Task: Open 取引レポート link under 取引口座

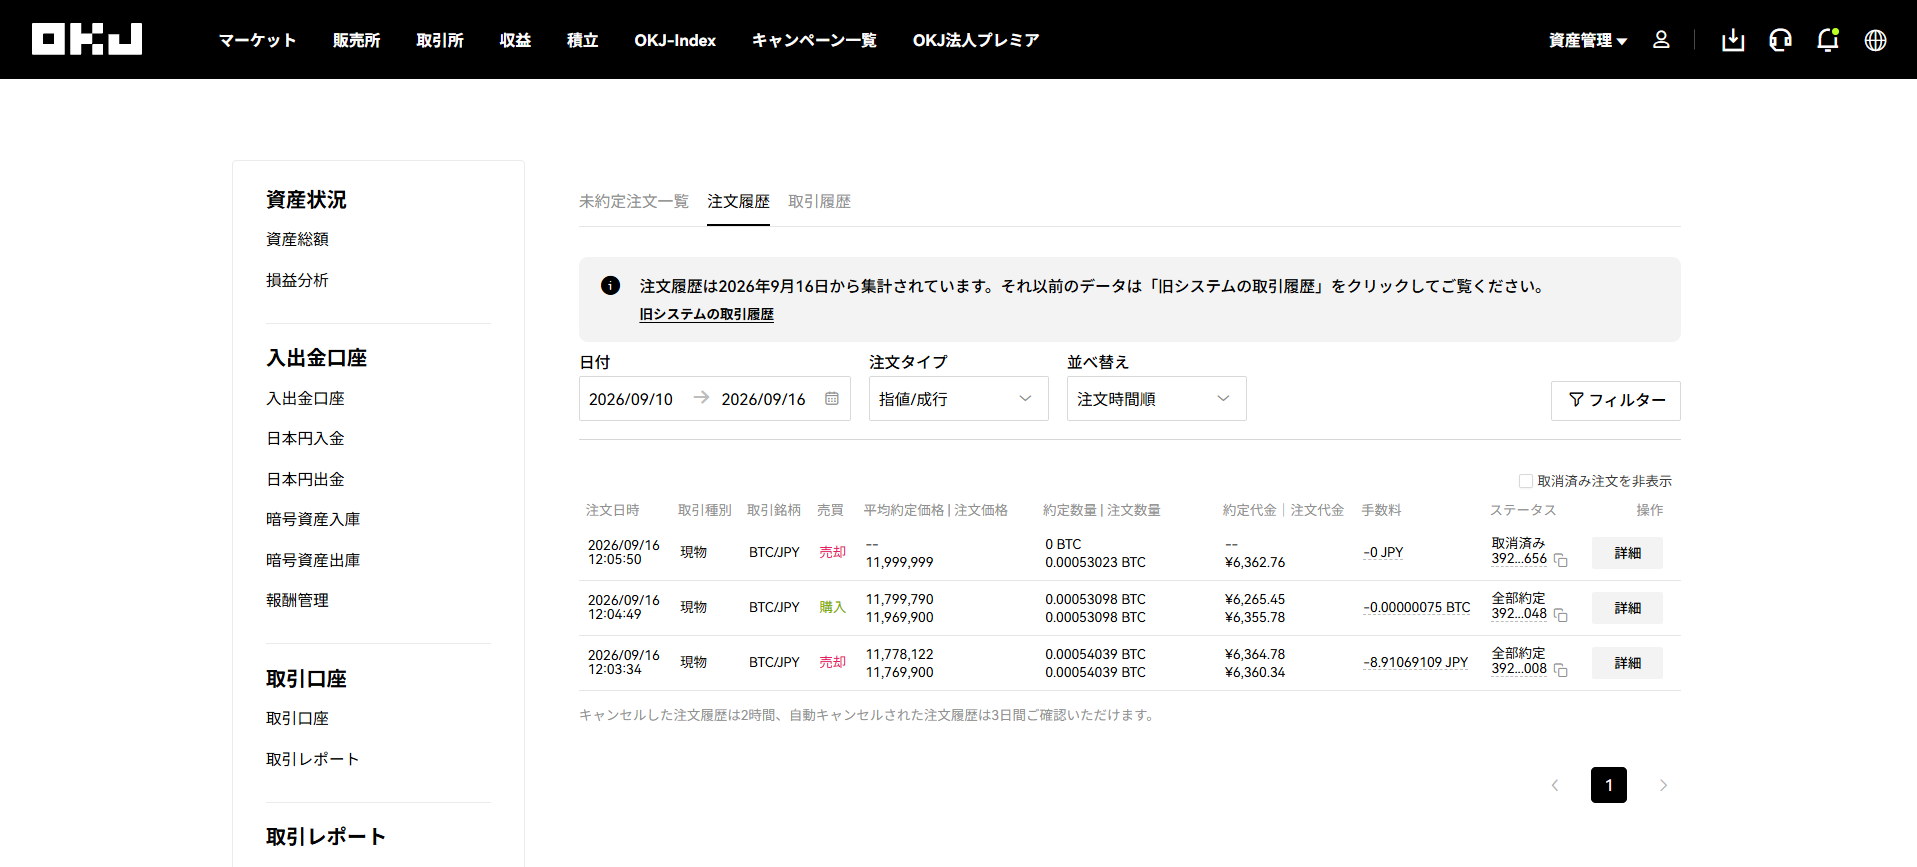Action: point(313,759)
